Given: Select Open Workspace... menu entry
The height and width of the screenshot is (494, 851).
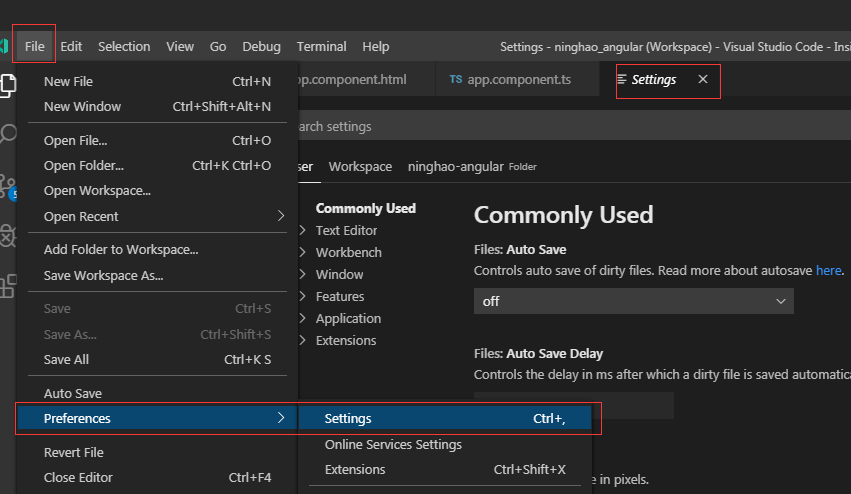Looking at the screenshot, I should pyautogui.click(x=157, y=191).
